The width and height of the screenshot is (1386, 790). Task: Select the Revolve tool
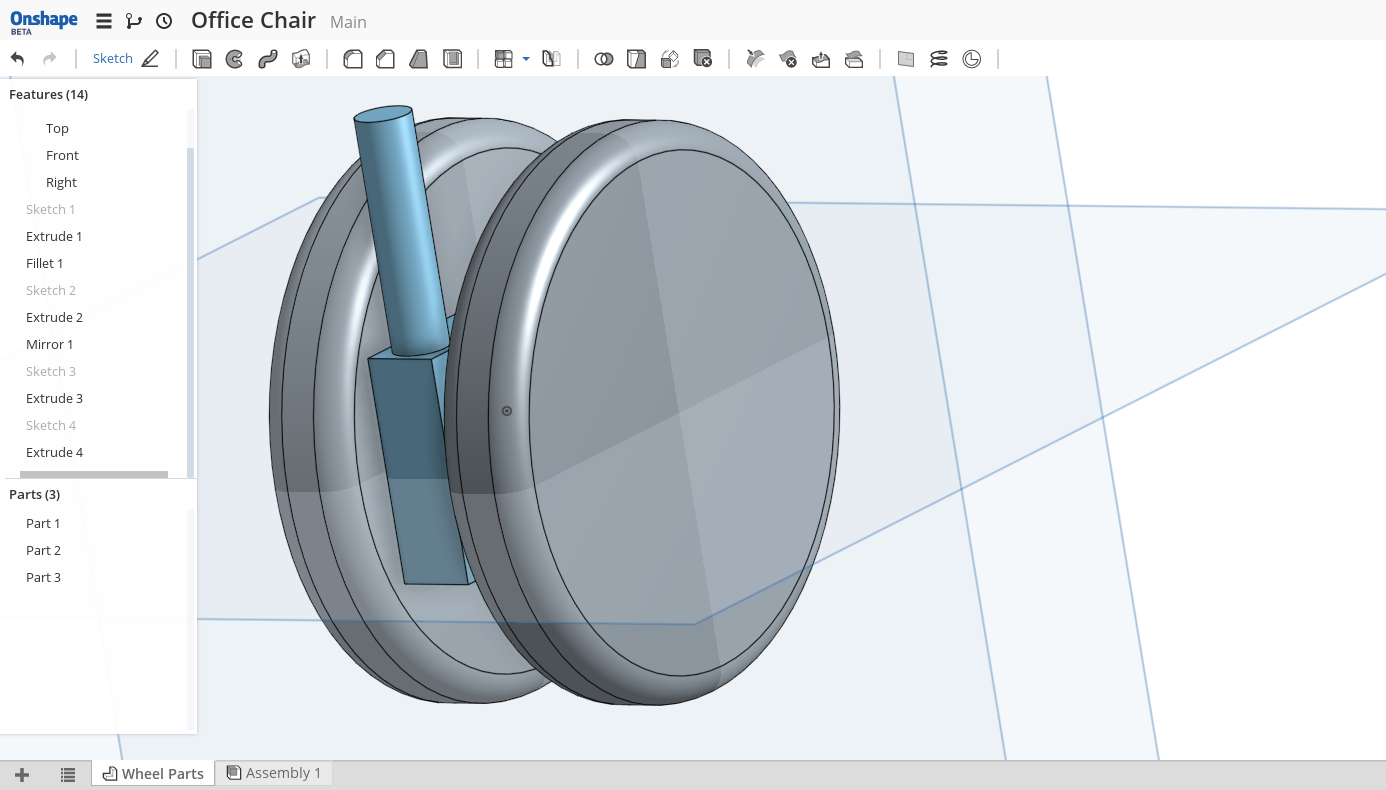coord(235,59)
